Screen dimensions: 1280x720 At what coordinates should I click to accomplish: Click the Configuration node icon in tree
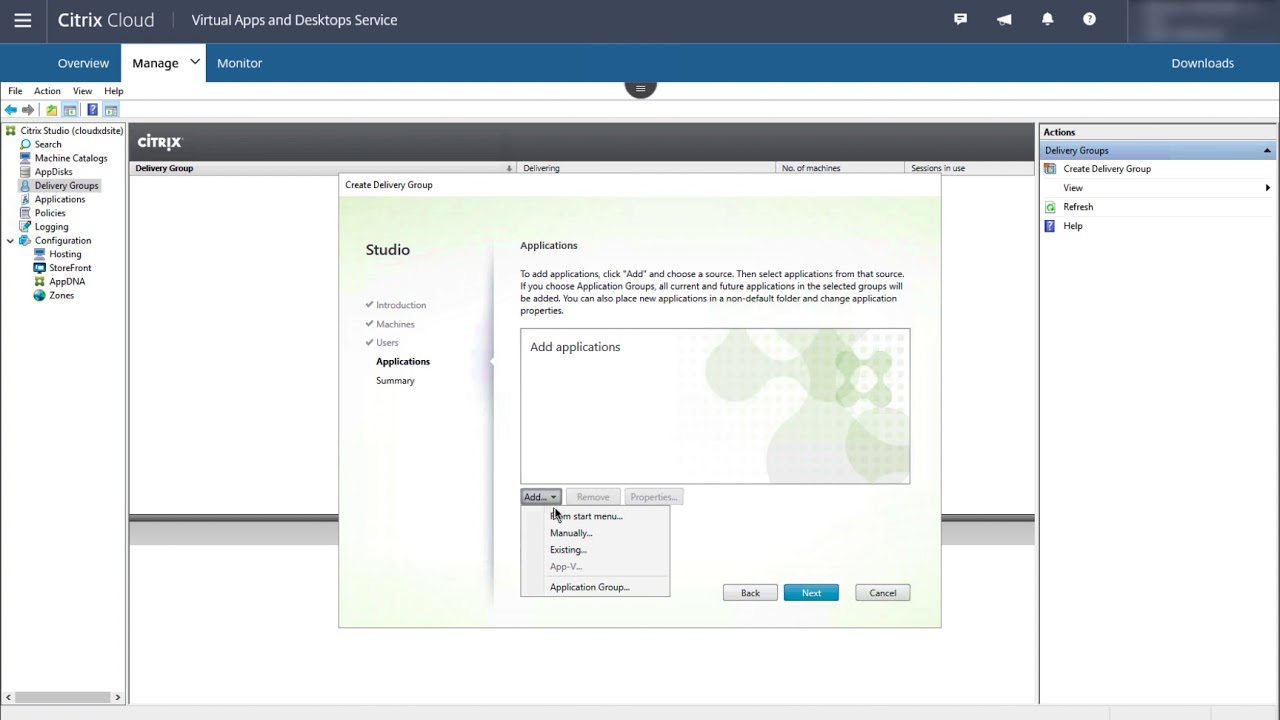point(25,241)
